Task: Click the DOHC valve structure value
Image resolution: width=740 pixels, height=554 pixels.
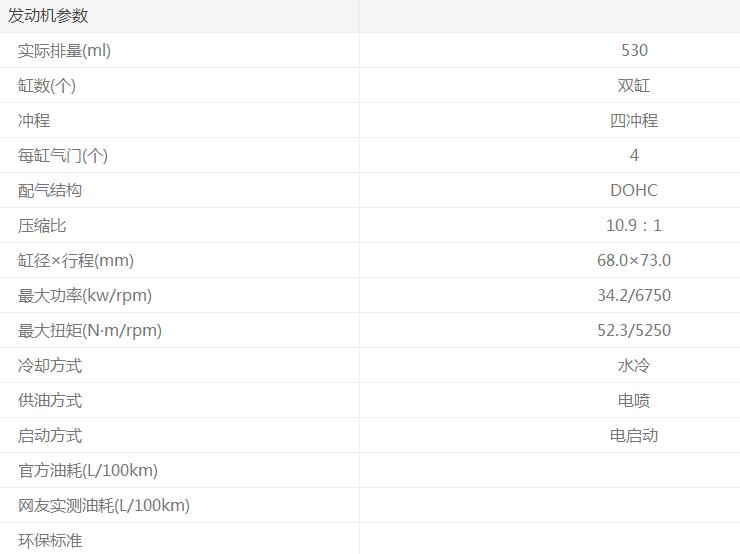Action: click(634, 191)
